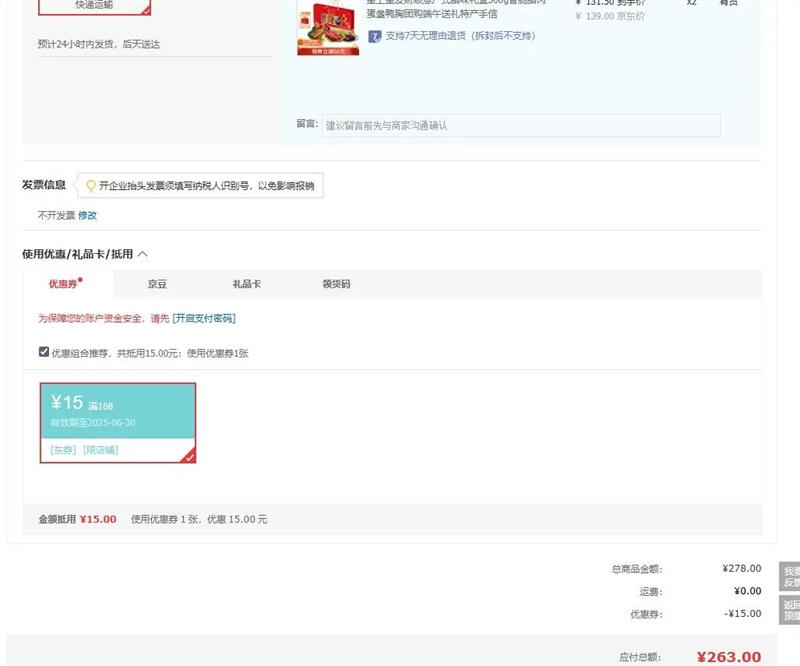Image resolution: width=800 pixels, height=666 pixels.
Task: Click the 我要反馈 feedback side button
Action: pos(790,577)
